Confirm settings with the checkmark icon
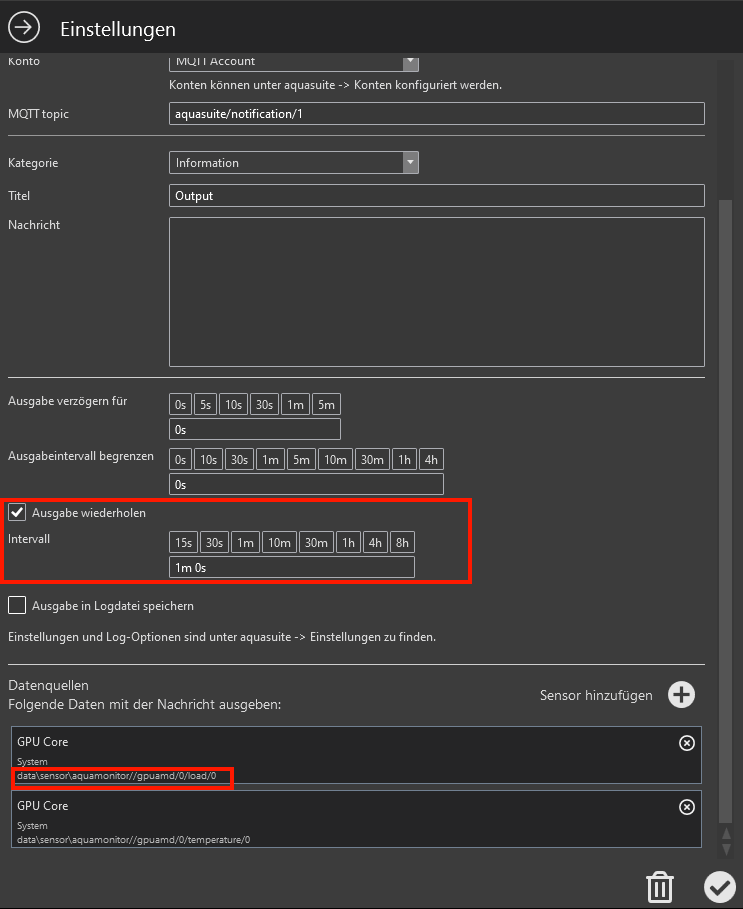The height and width of the screenshot is (909, 743). point(718,886)
